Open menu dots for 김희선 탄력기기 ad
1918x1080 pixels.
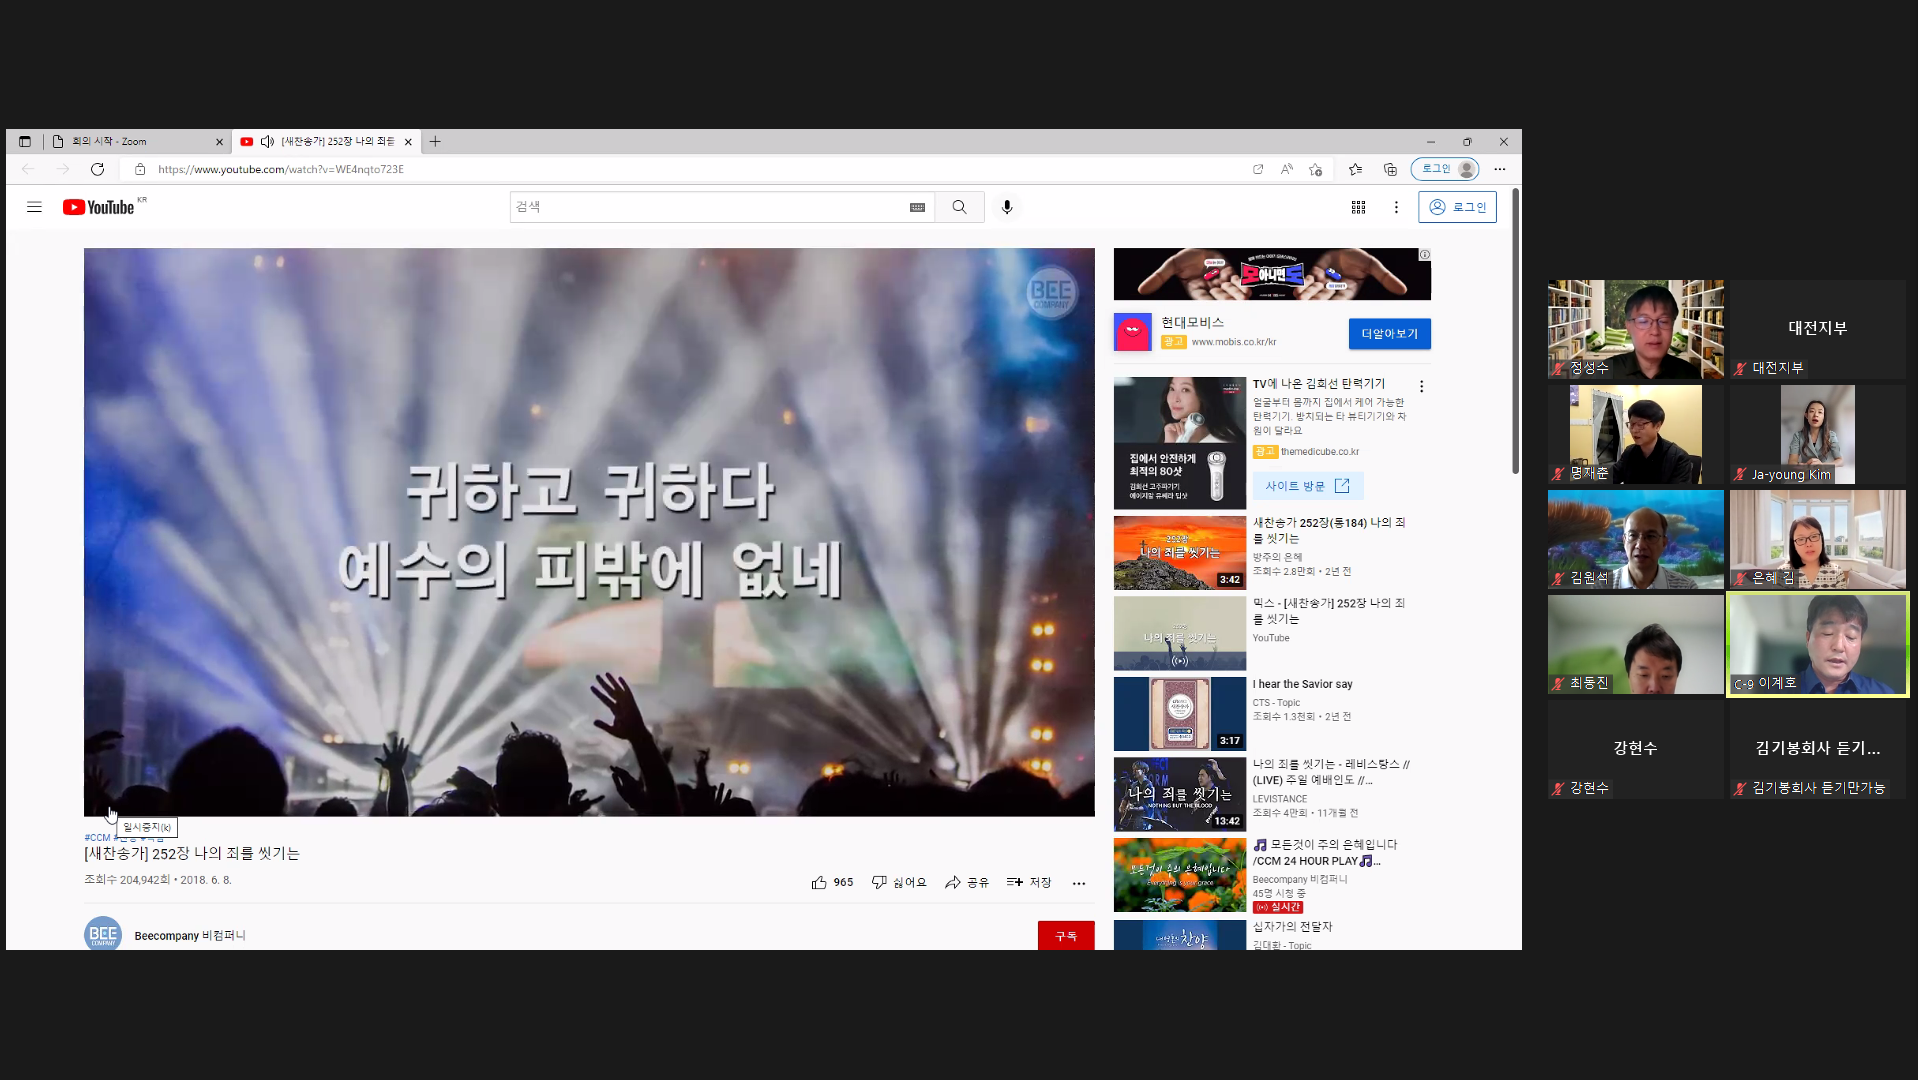click(1421, 386)
